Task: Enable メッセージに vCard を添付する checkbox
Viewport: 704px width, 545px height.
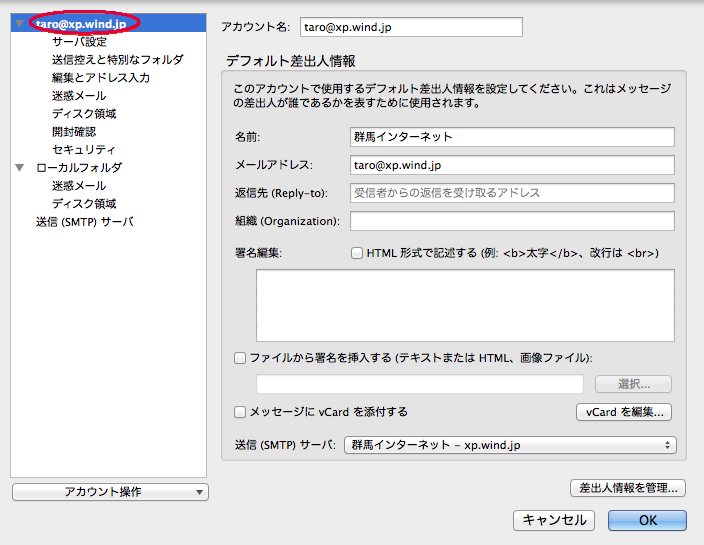Action: (x=240, y=412)
